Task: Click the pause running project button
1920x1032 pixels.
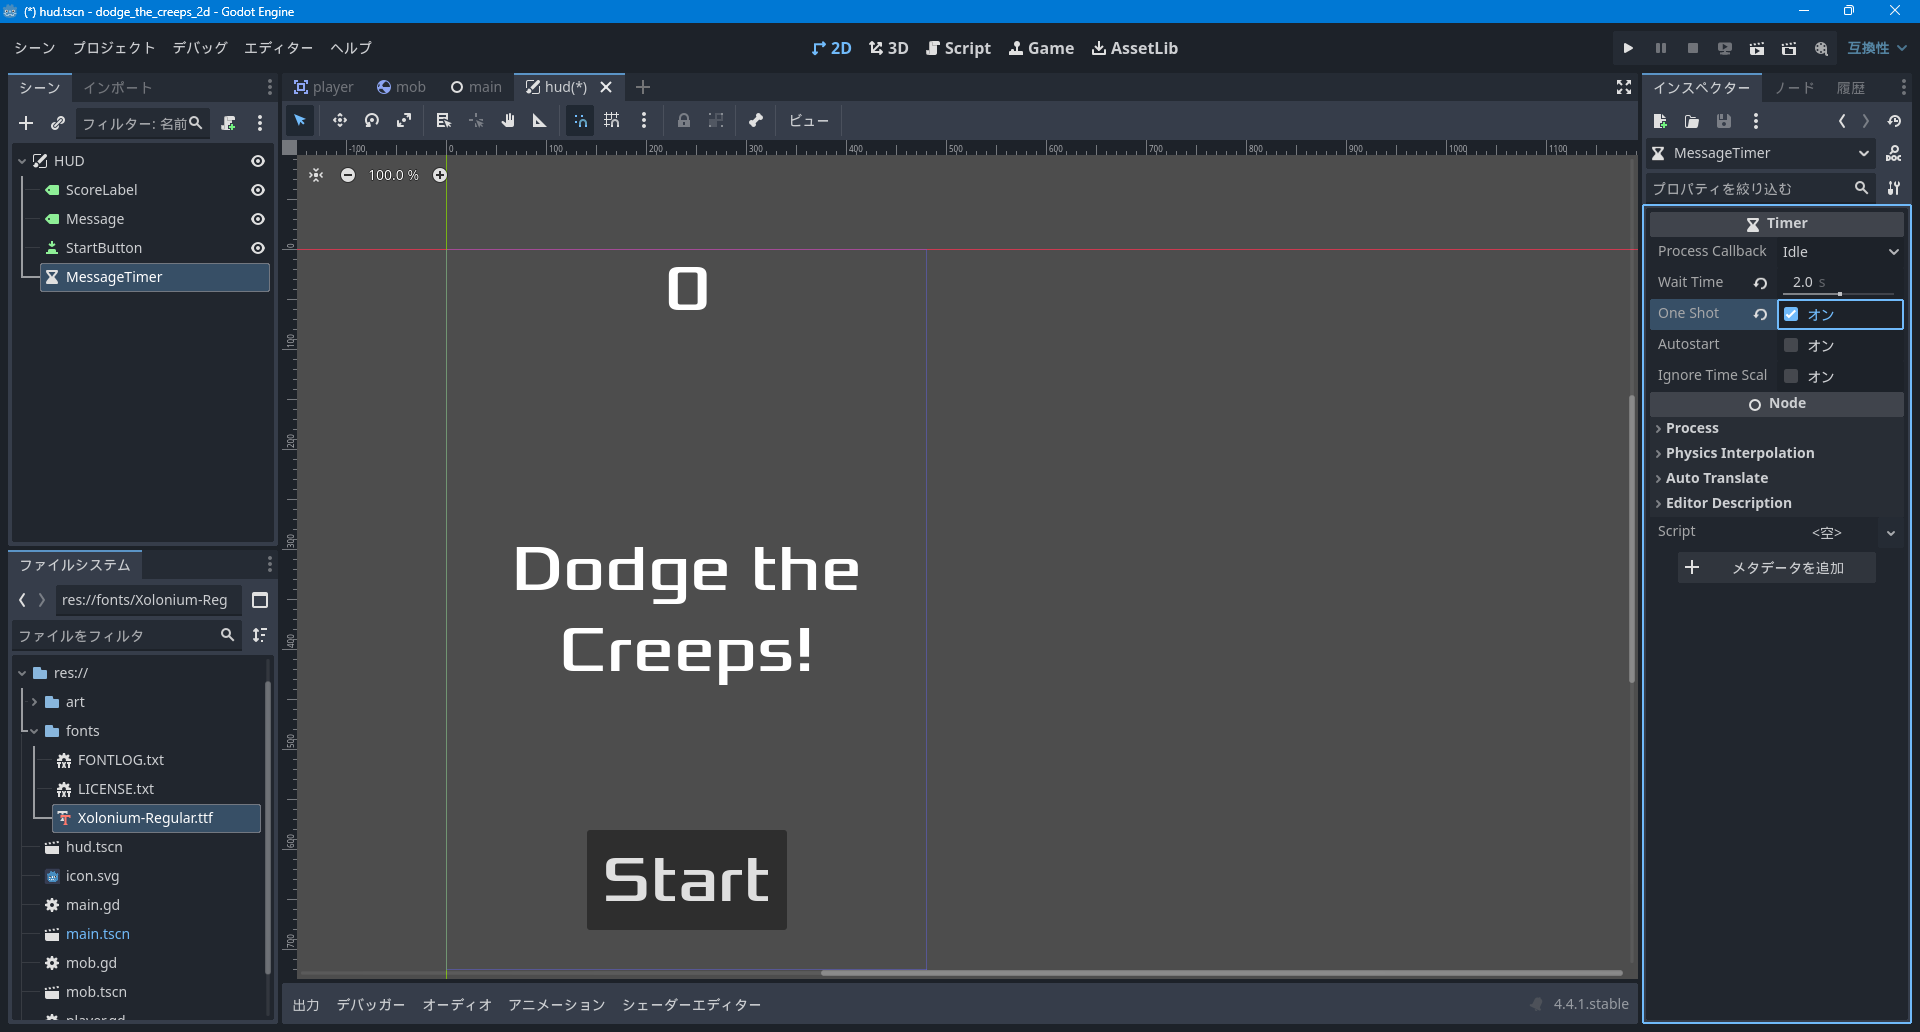Action: point(1660,48)
